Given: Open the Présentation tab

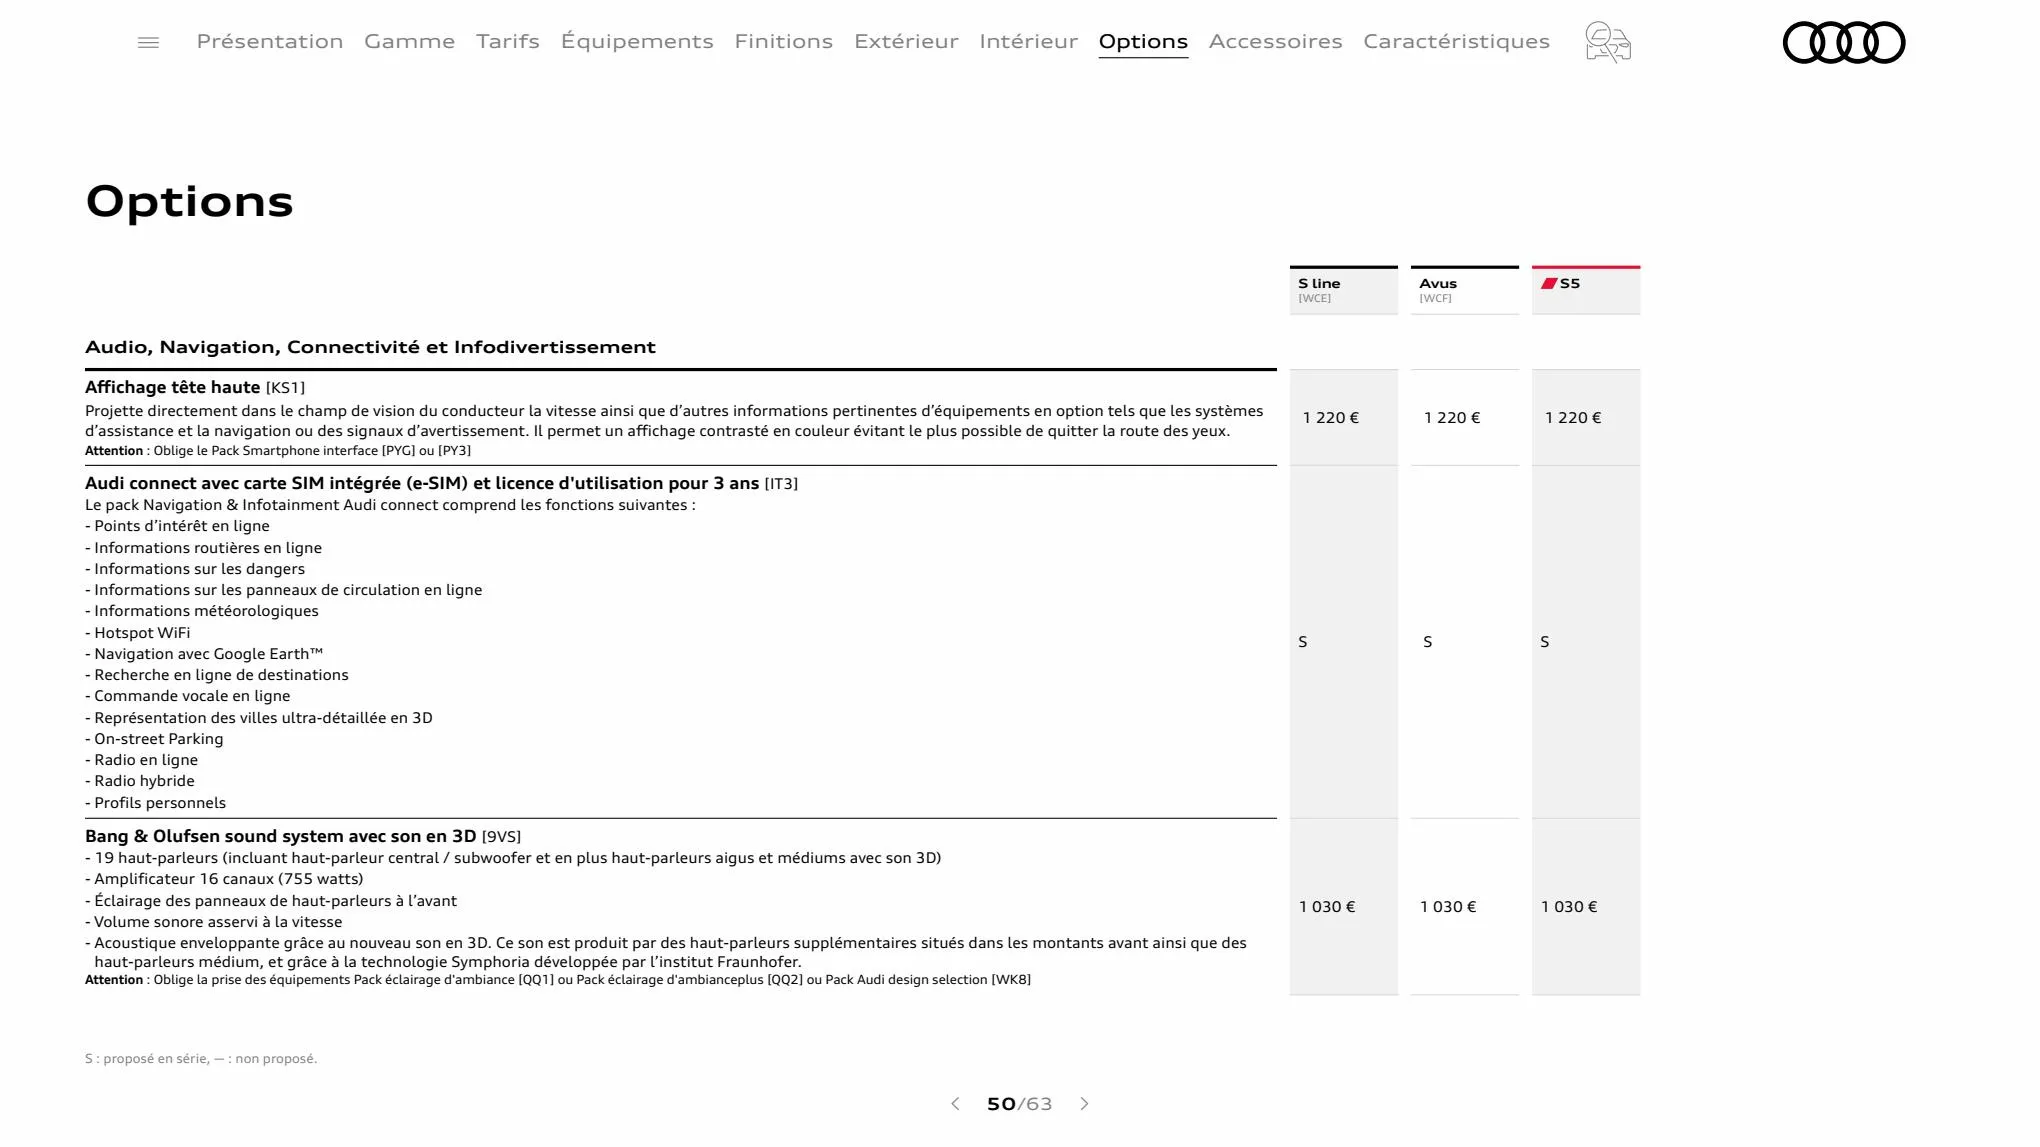Looking at the screenshot, I should [270, 41].
